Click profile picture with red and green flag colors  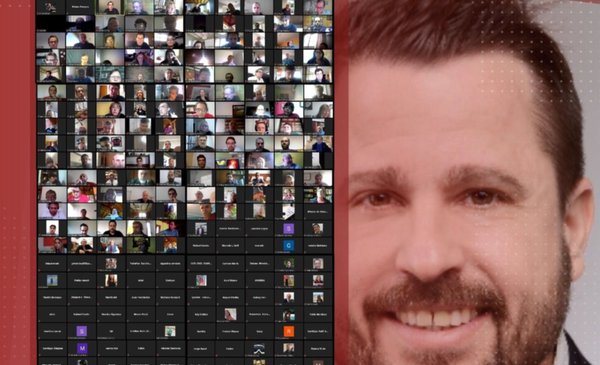pyautogui.click(x=200, y=280)
